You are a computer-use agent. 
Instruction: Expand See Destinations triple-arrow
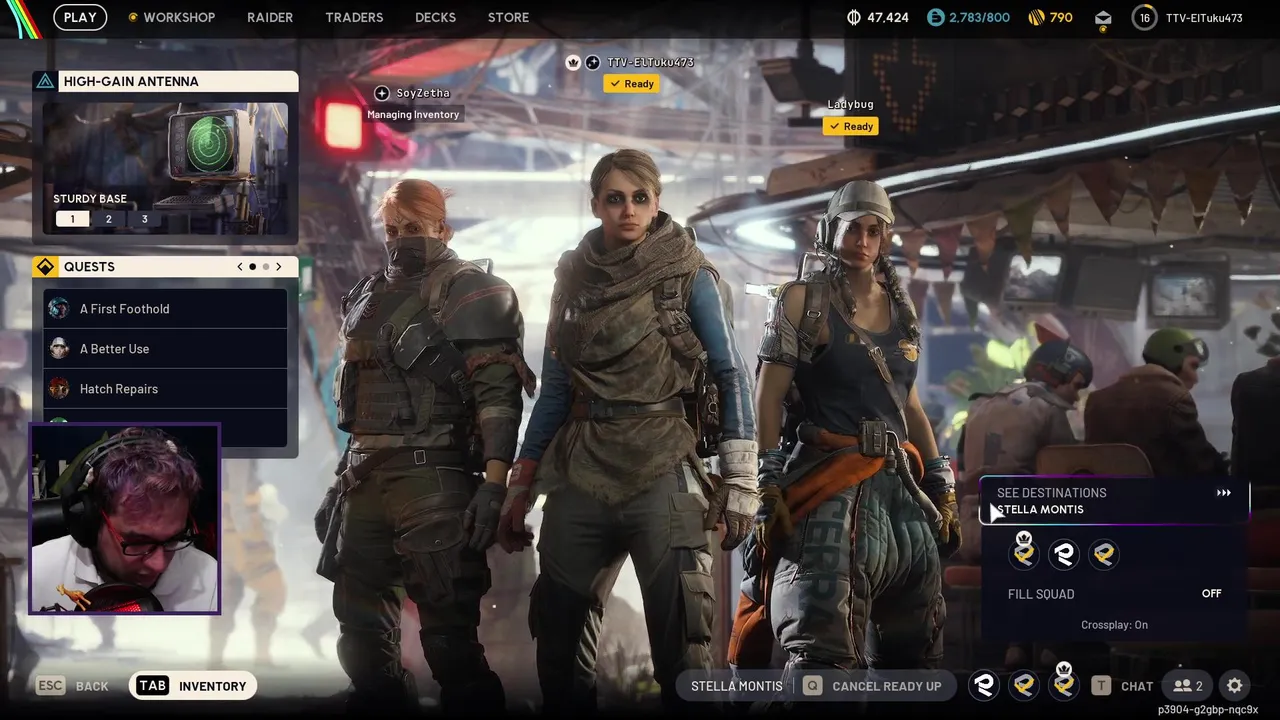click(x=1223, y=493)
